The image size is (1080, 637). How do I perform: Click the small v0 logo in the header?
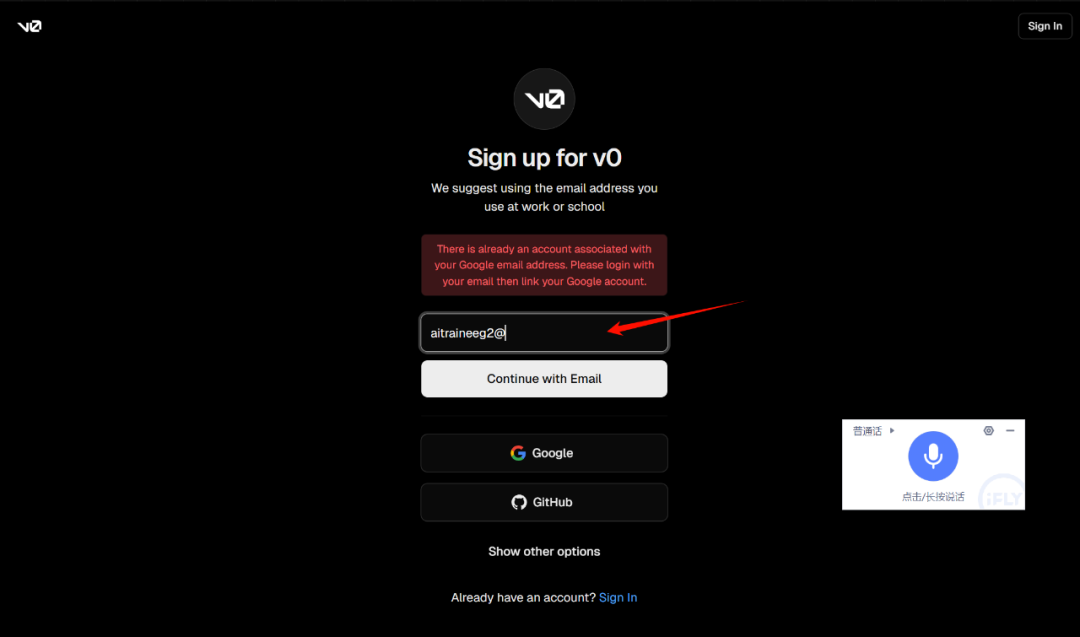pos(30,26)
